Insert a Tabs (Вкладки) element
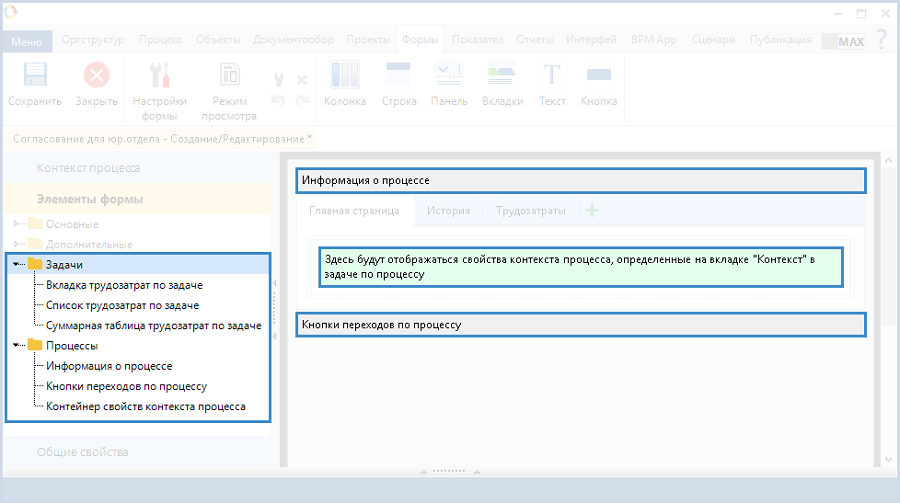The height and width of the screenshot is (503, 900). click(x=502, y=76)
